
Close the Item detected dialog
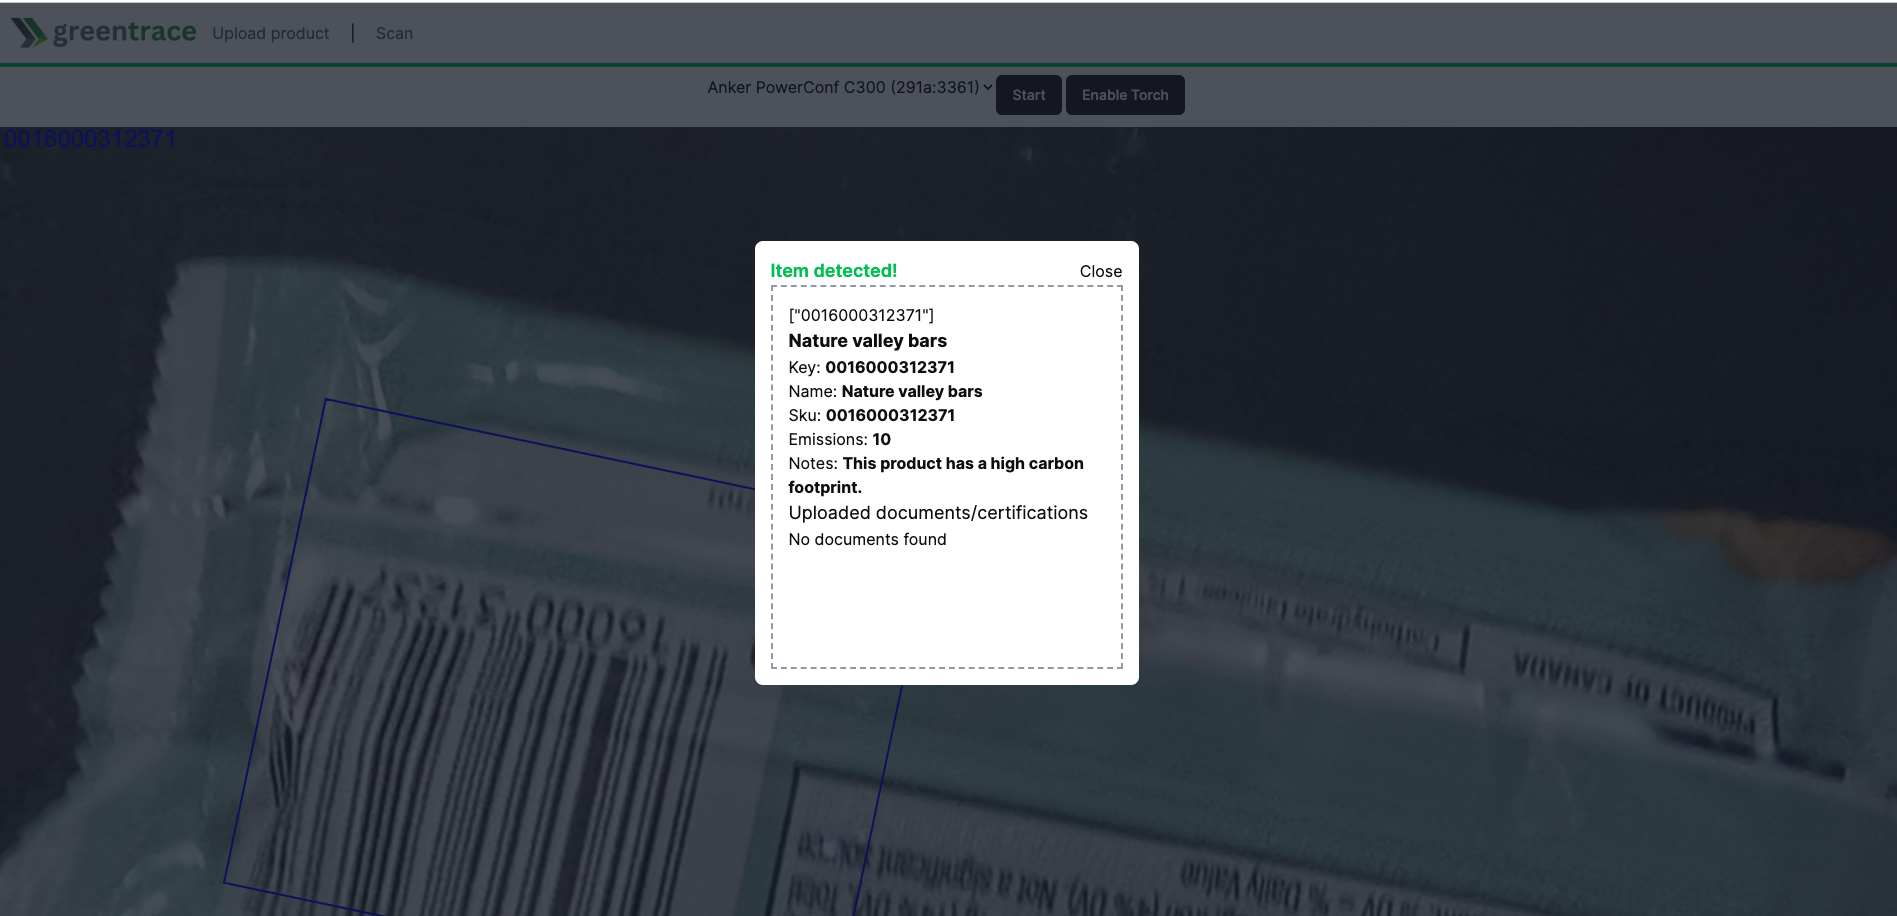pos(1101,271)
